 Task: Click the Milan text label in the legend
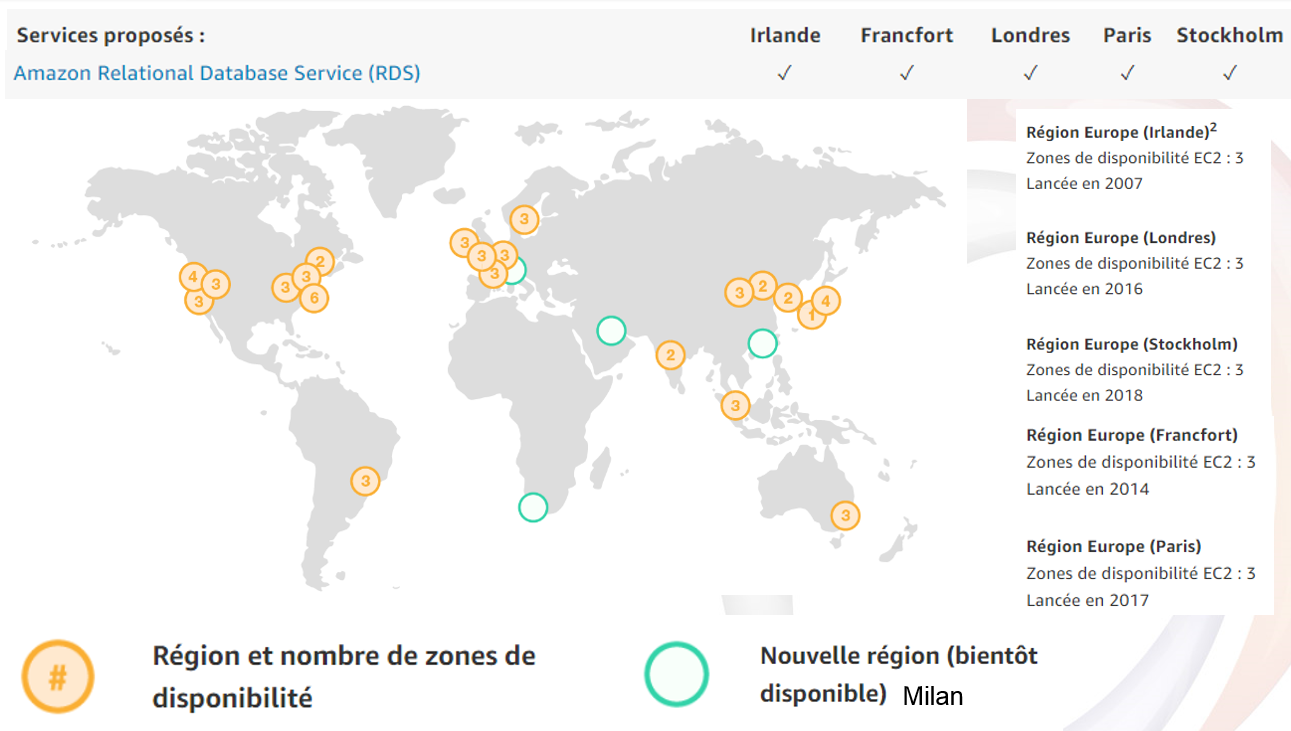tap(933, 696)
